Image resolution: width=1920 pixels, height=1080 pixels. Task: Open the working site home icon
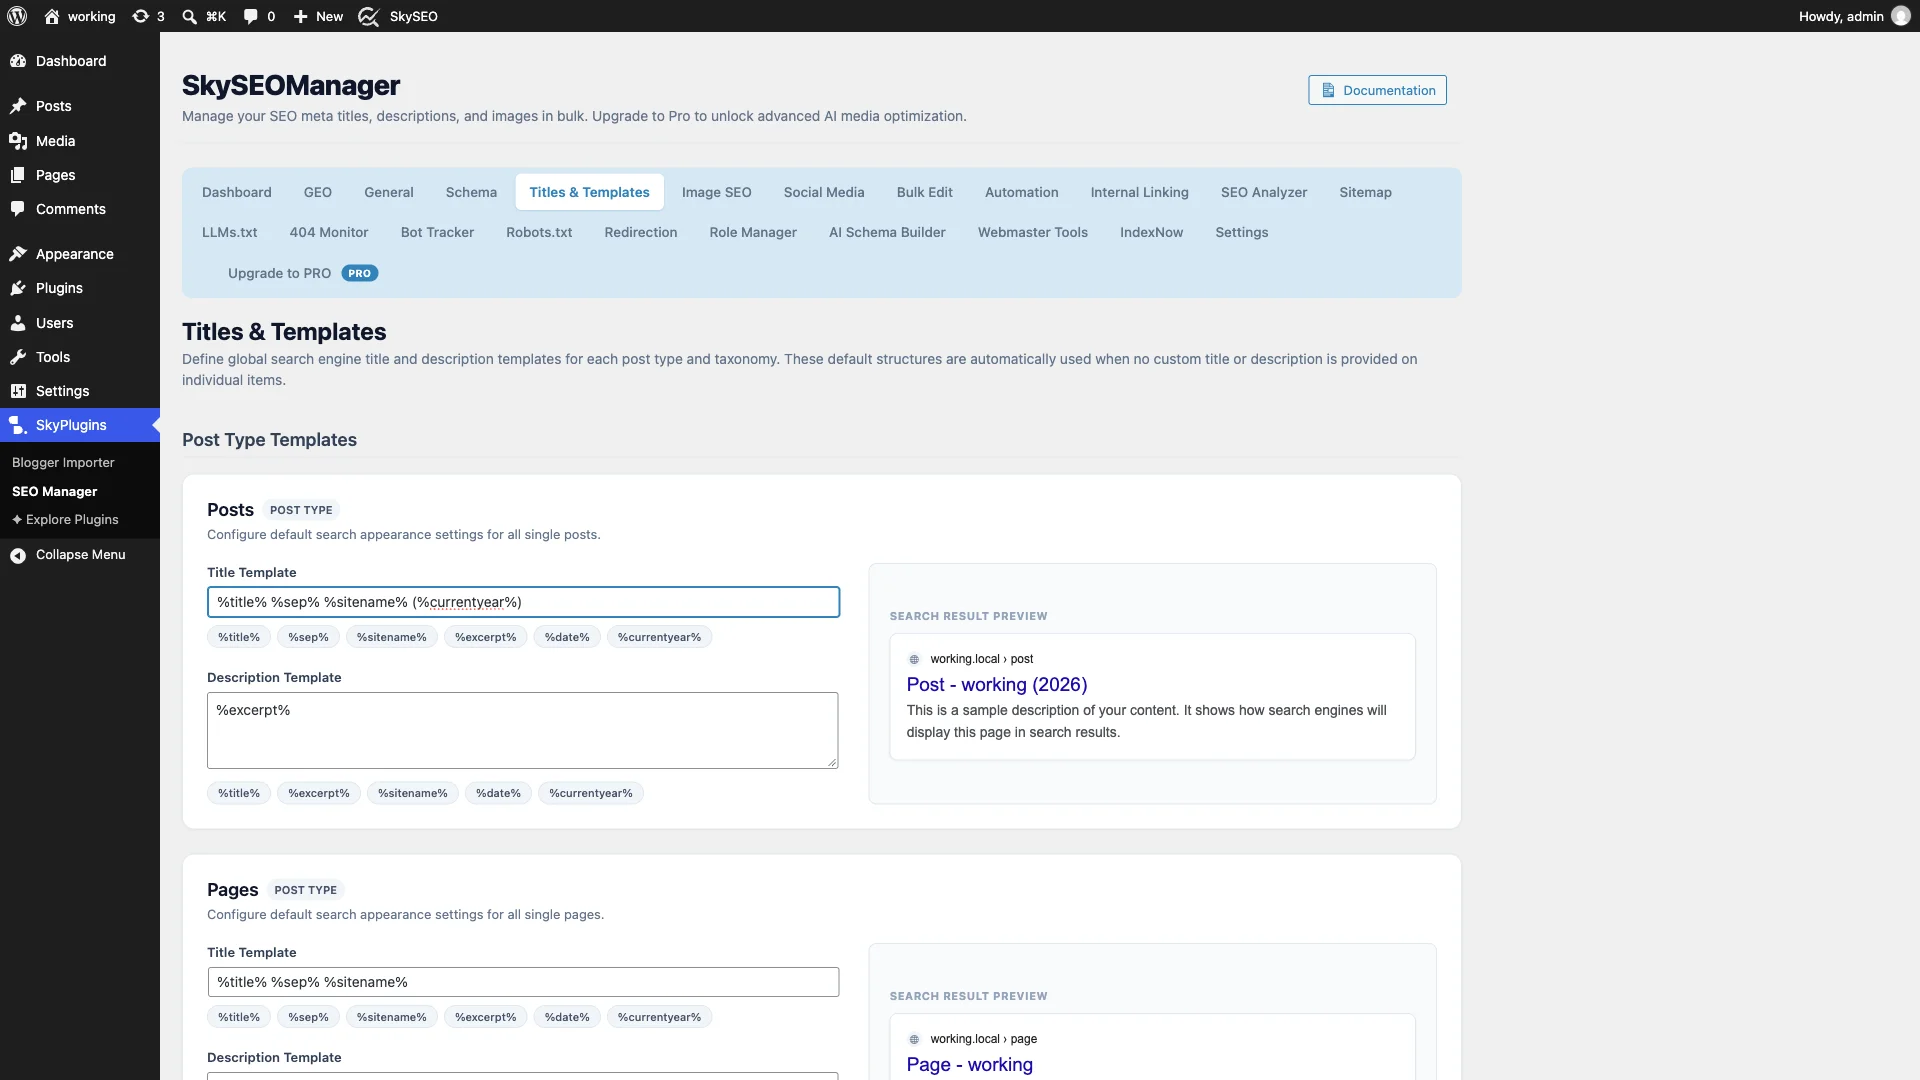[52, 16]
